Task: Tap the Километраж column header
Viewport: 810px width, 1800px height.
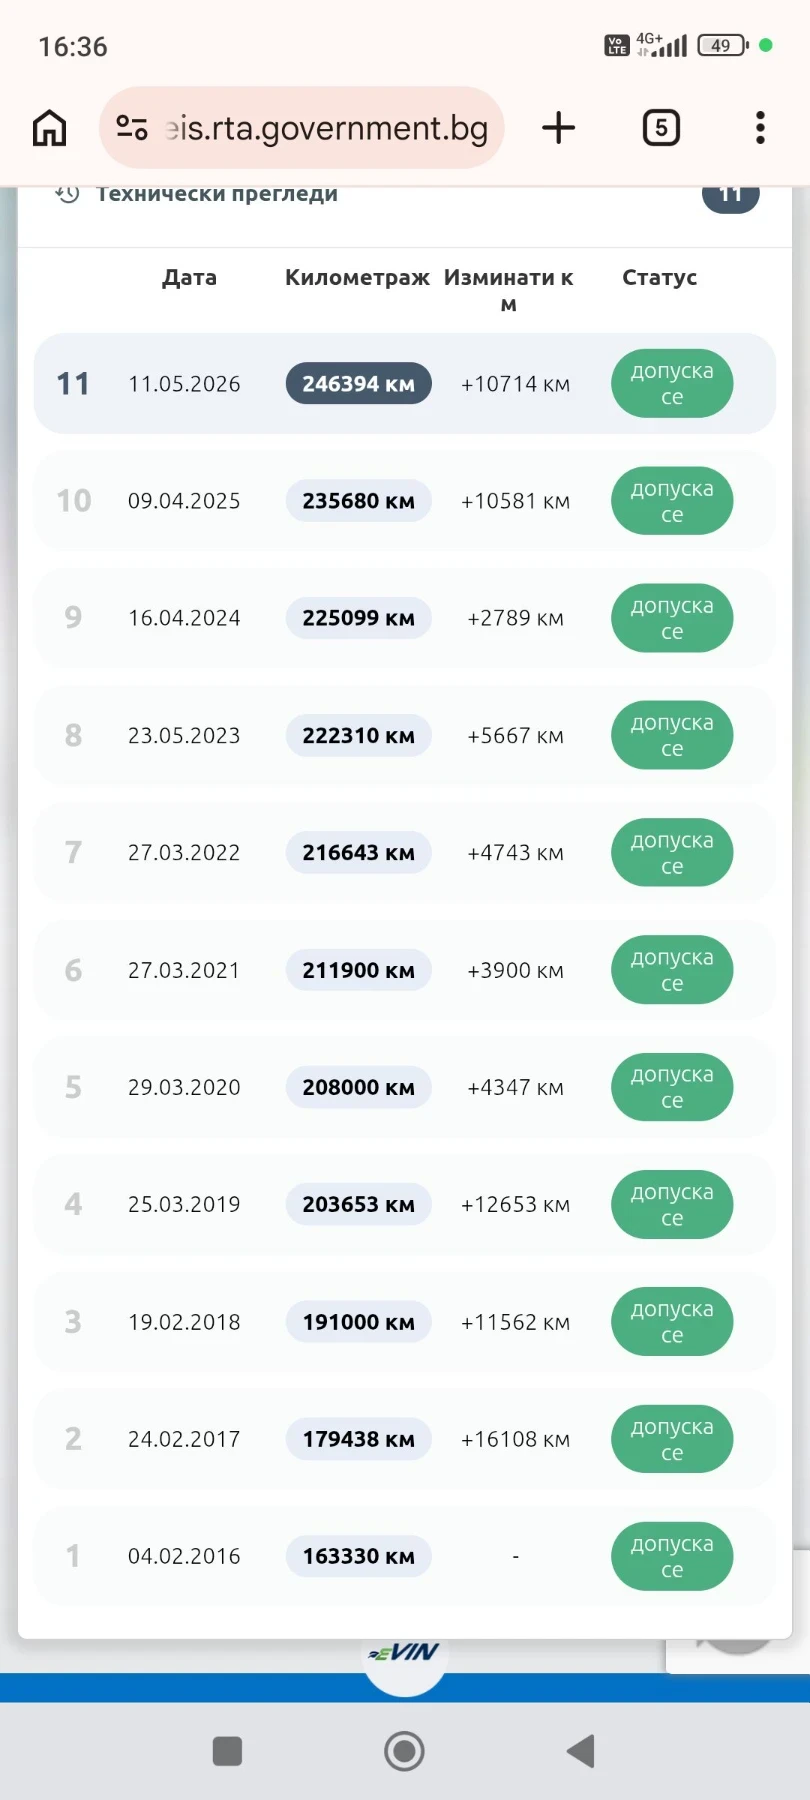Action: click(x=357, y=278)
